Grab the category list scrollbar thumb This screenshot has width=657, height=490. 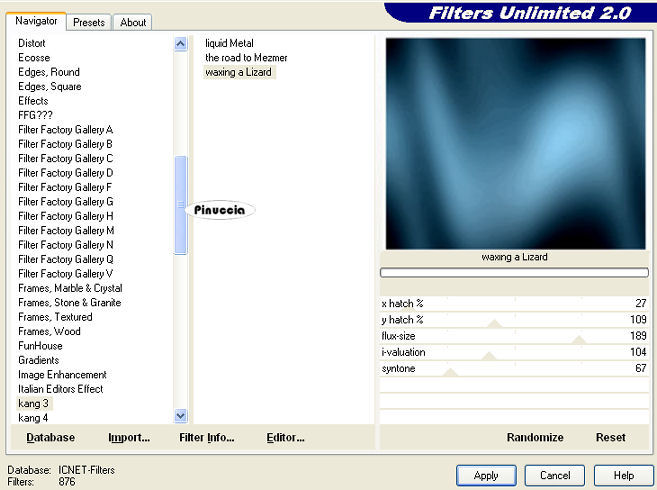pyautogui.click(x=181, y=205)
